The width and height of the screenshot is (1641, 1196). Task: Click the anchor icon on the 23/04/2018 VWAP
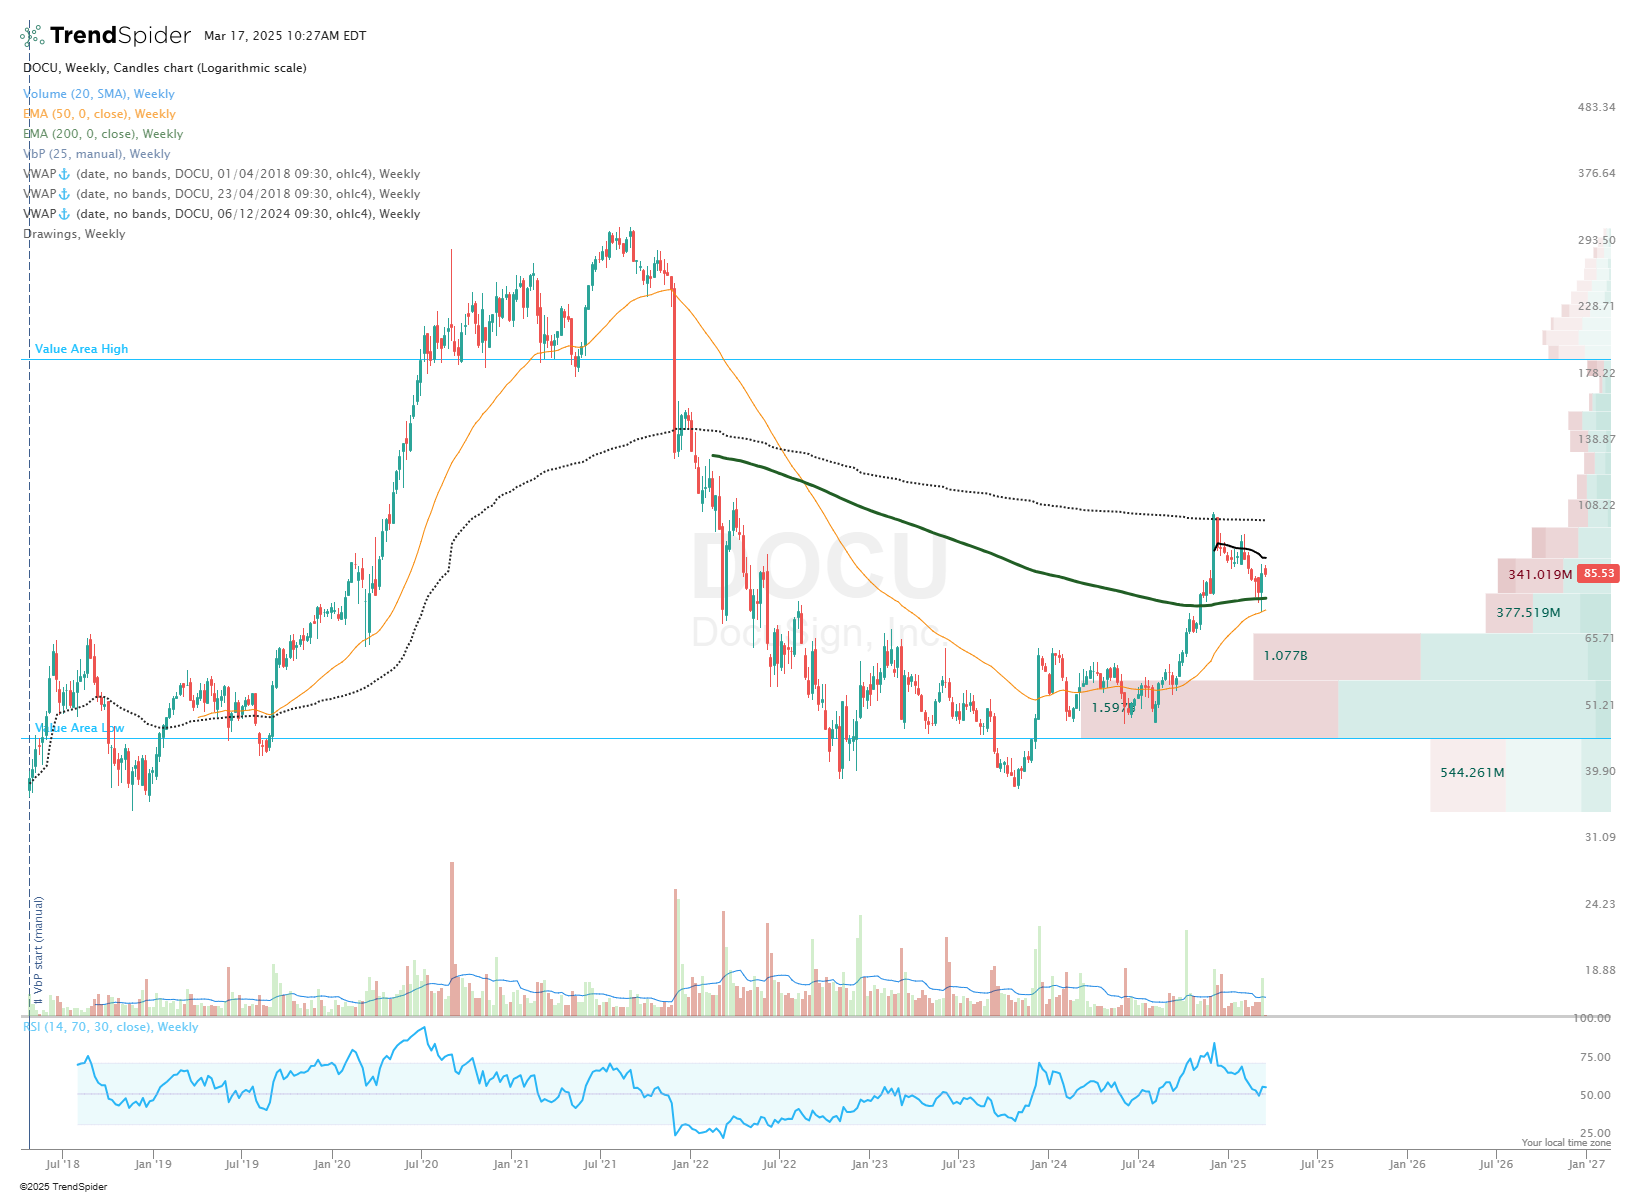[x=65, y=194]
